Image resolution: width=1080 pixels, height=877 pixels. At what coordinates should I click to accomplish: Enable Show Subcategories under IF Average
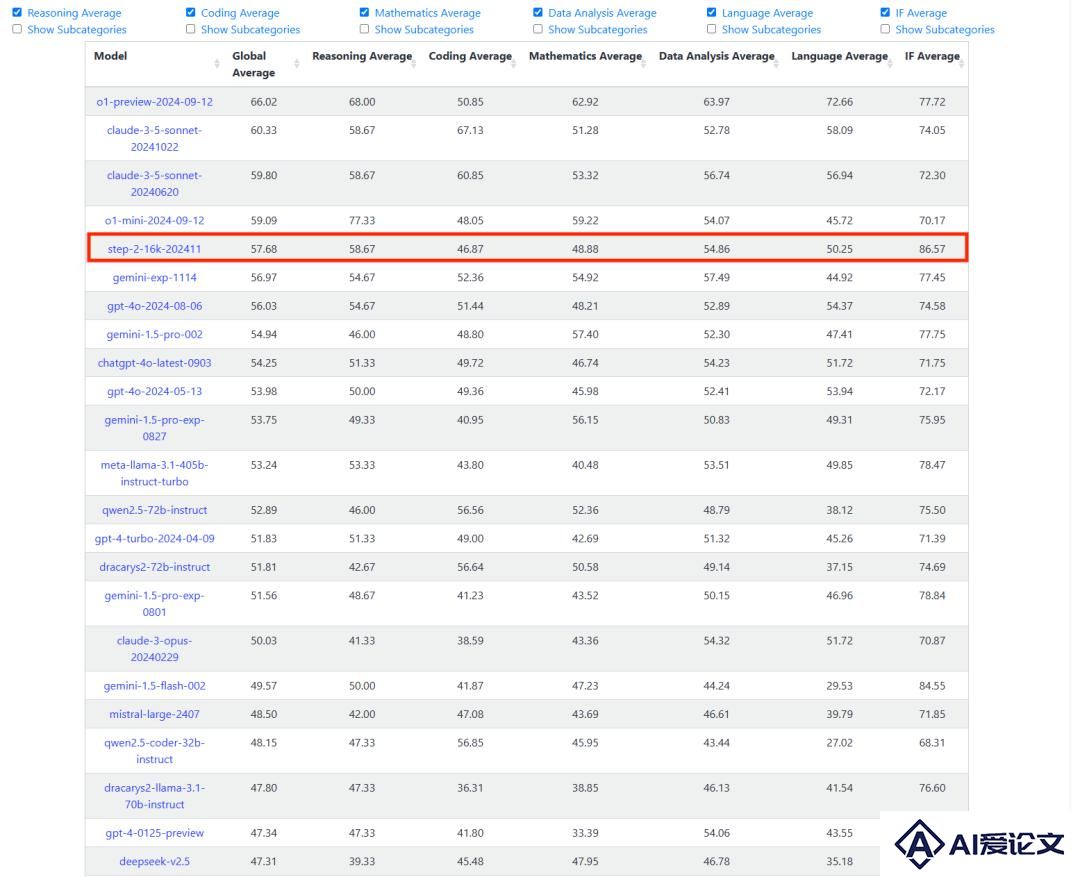click(885, 29)
